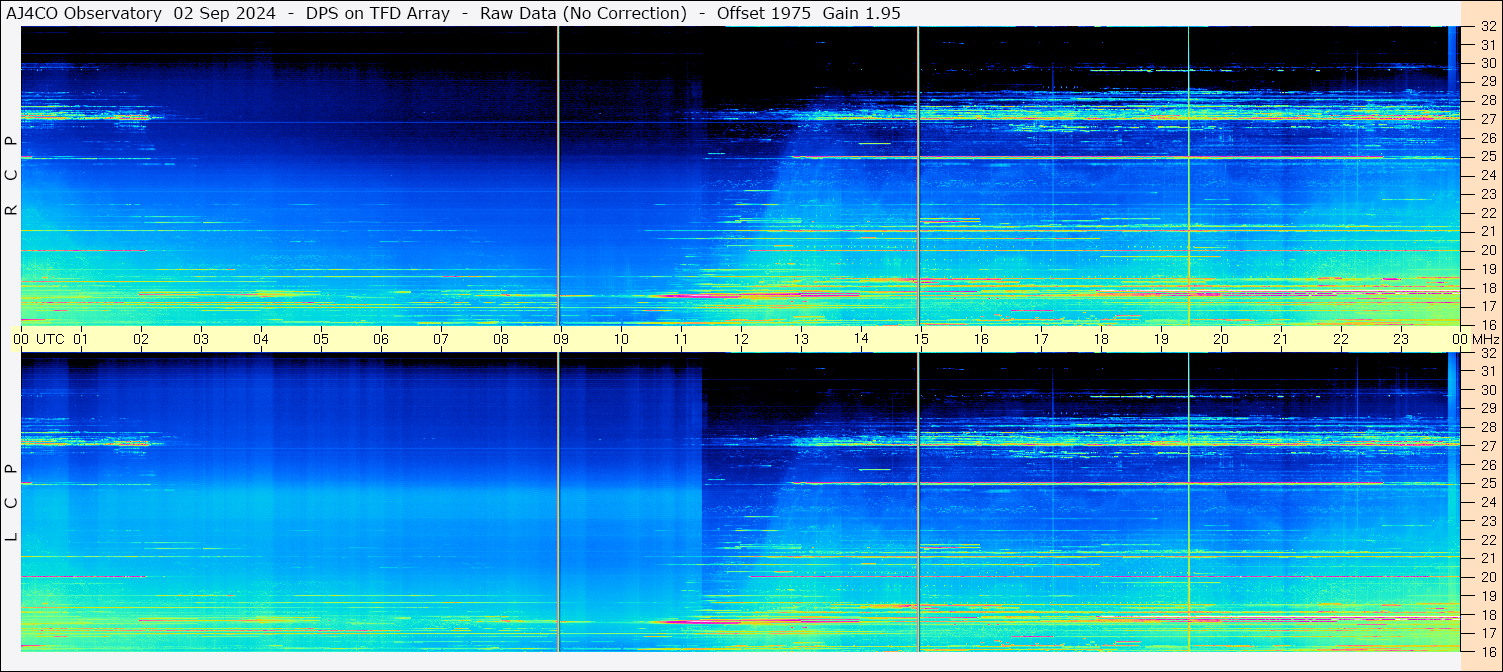This screenshot has width=1503, height=672.
Task: Click the '00' hour label beside UTC
Action: click(x=21, y=339)
